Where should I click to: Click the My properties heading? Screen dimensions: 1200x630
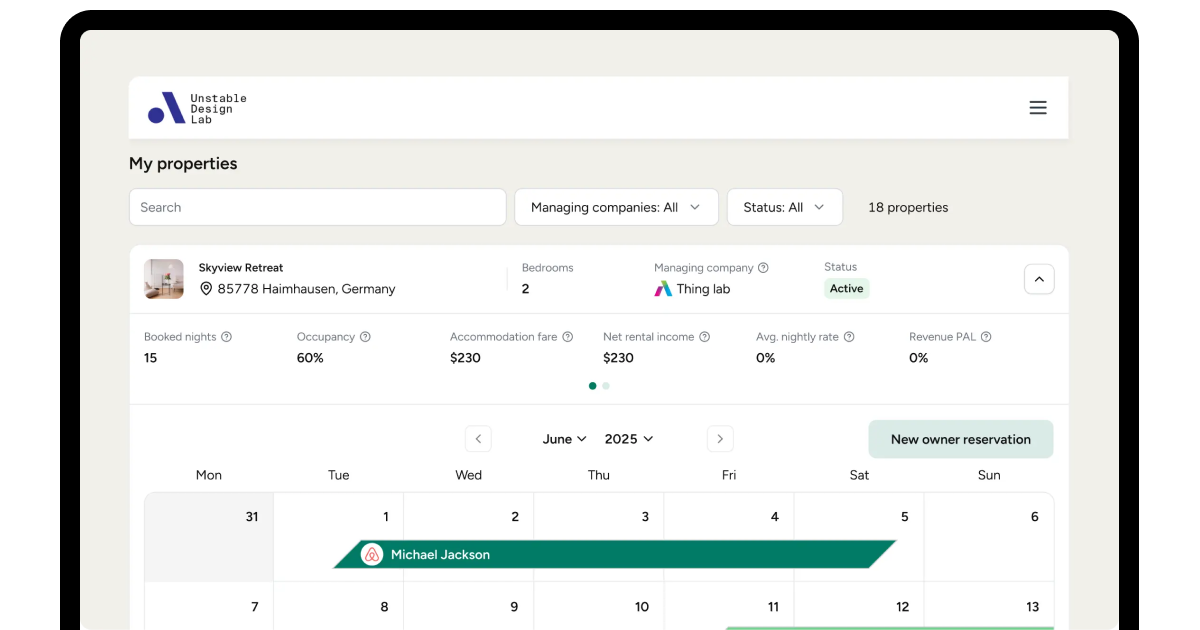(x=183, y=164)
